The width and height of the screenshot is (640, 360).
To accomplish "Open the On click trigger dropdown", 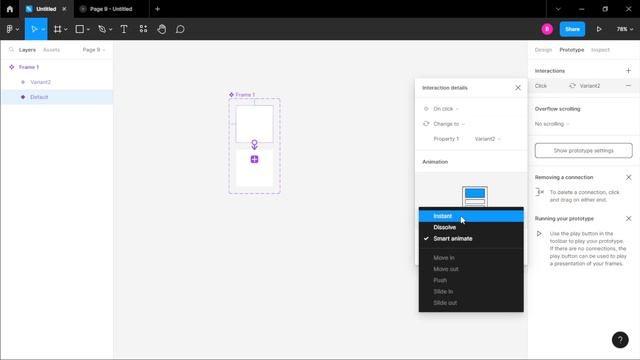I will [446, 109].
